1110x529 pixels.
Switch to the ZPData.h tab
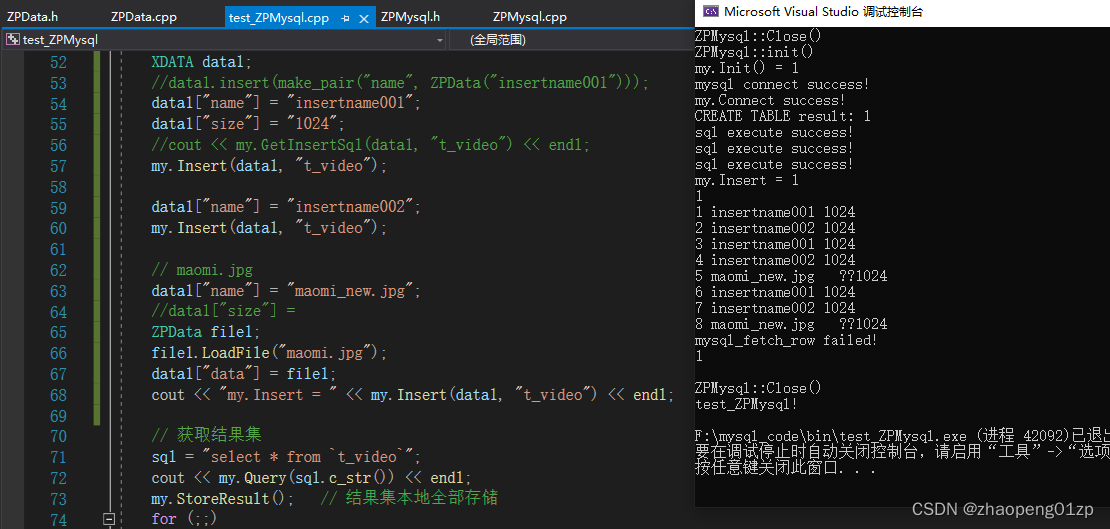33,17
